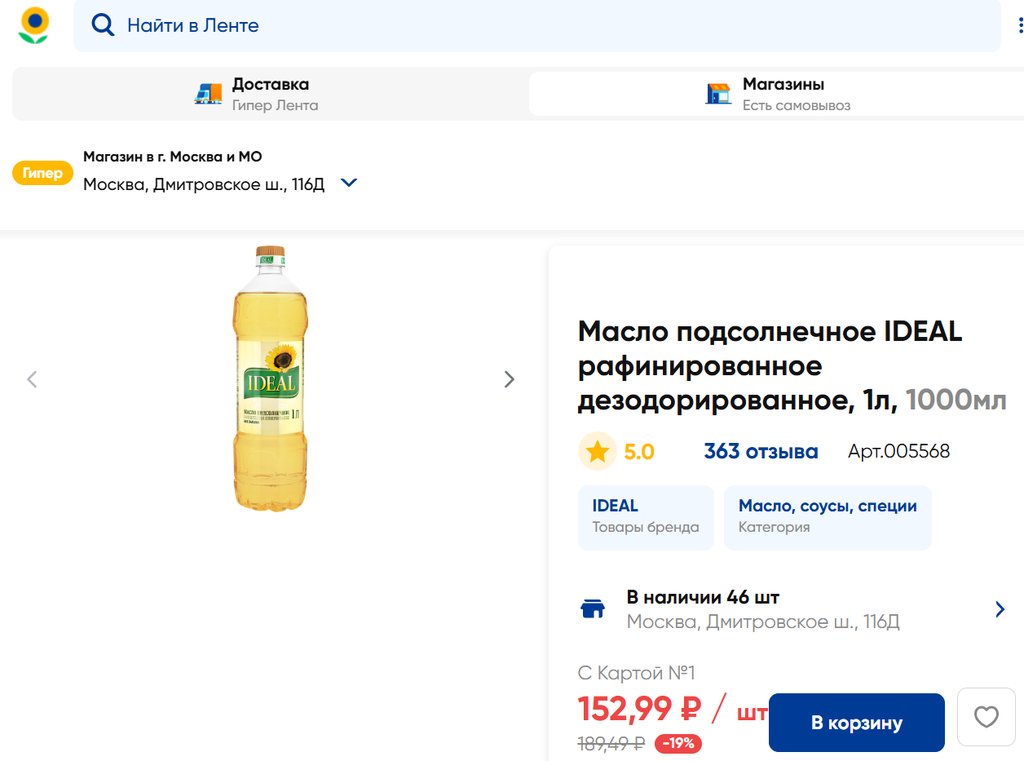Open the 363 отзыва reviews link
Viewport: 1024px width, 761px height.
click(x=760, y=452)
